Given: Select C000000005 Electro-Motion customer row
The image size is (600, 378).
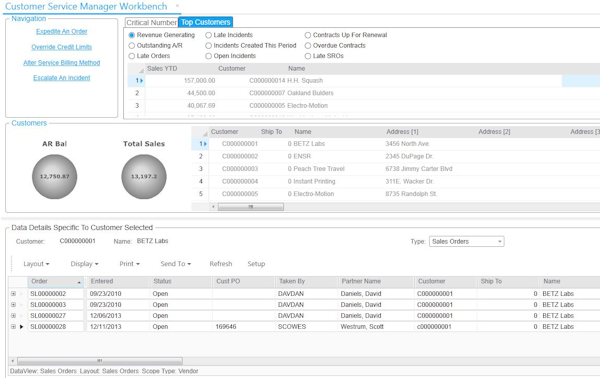Looking at the screenshot, I should [396, 194].
